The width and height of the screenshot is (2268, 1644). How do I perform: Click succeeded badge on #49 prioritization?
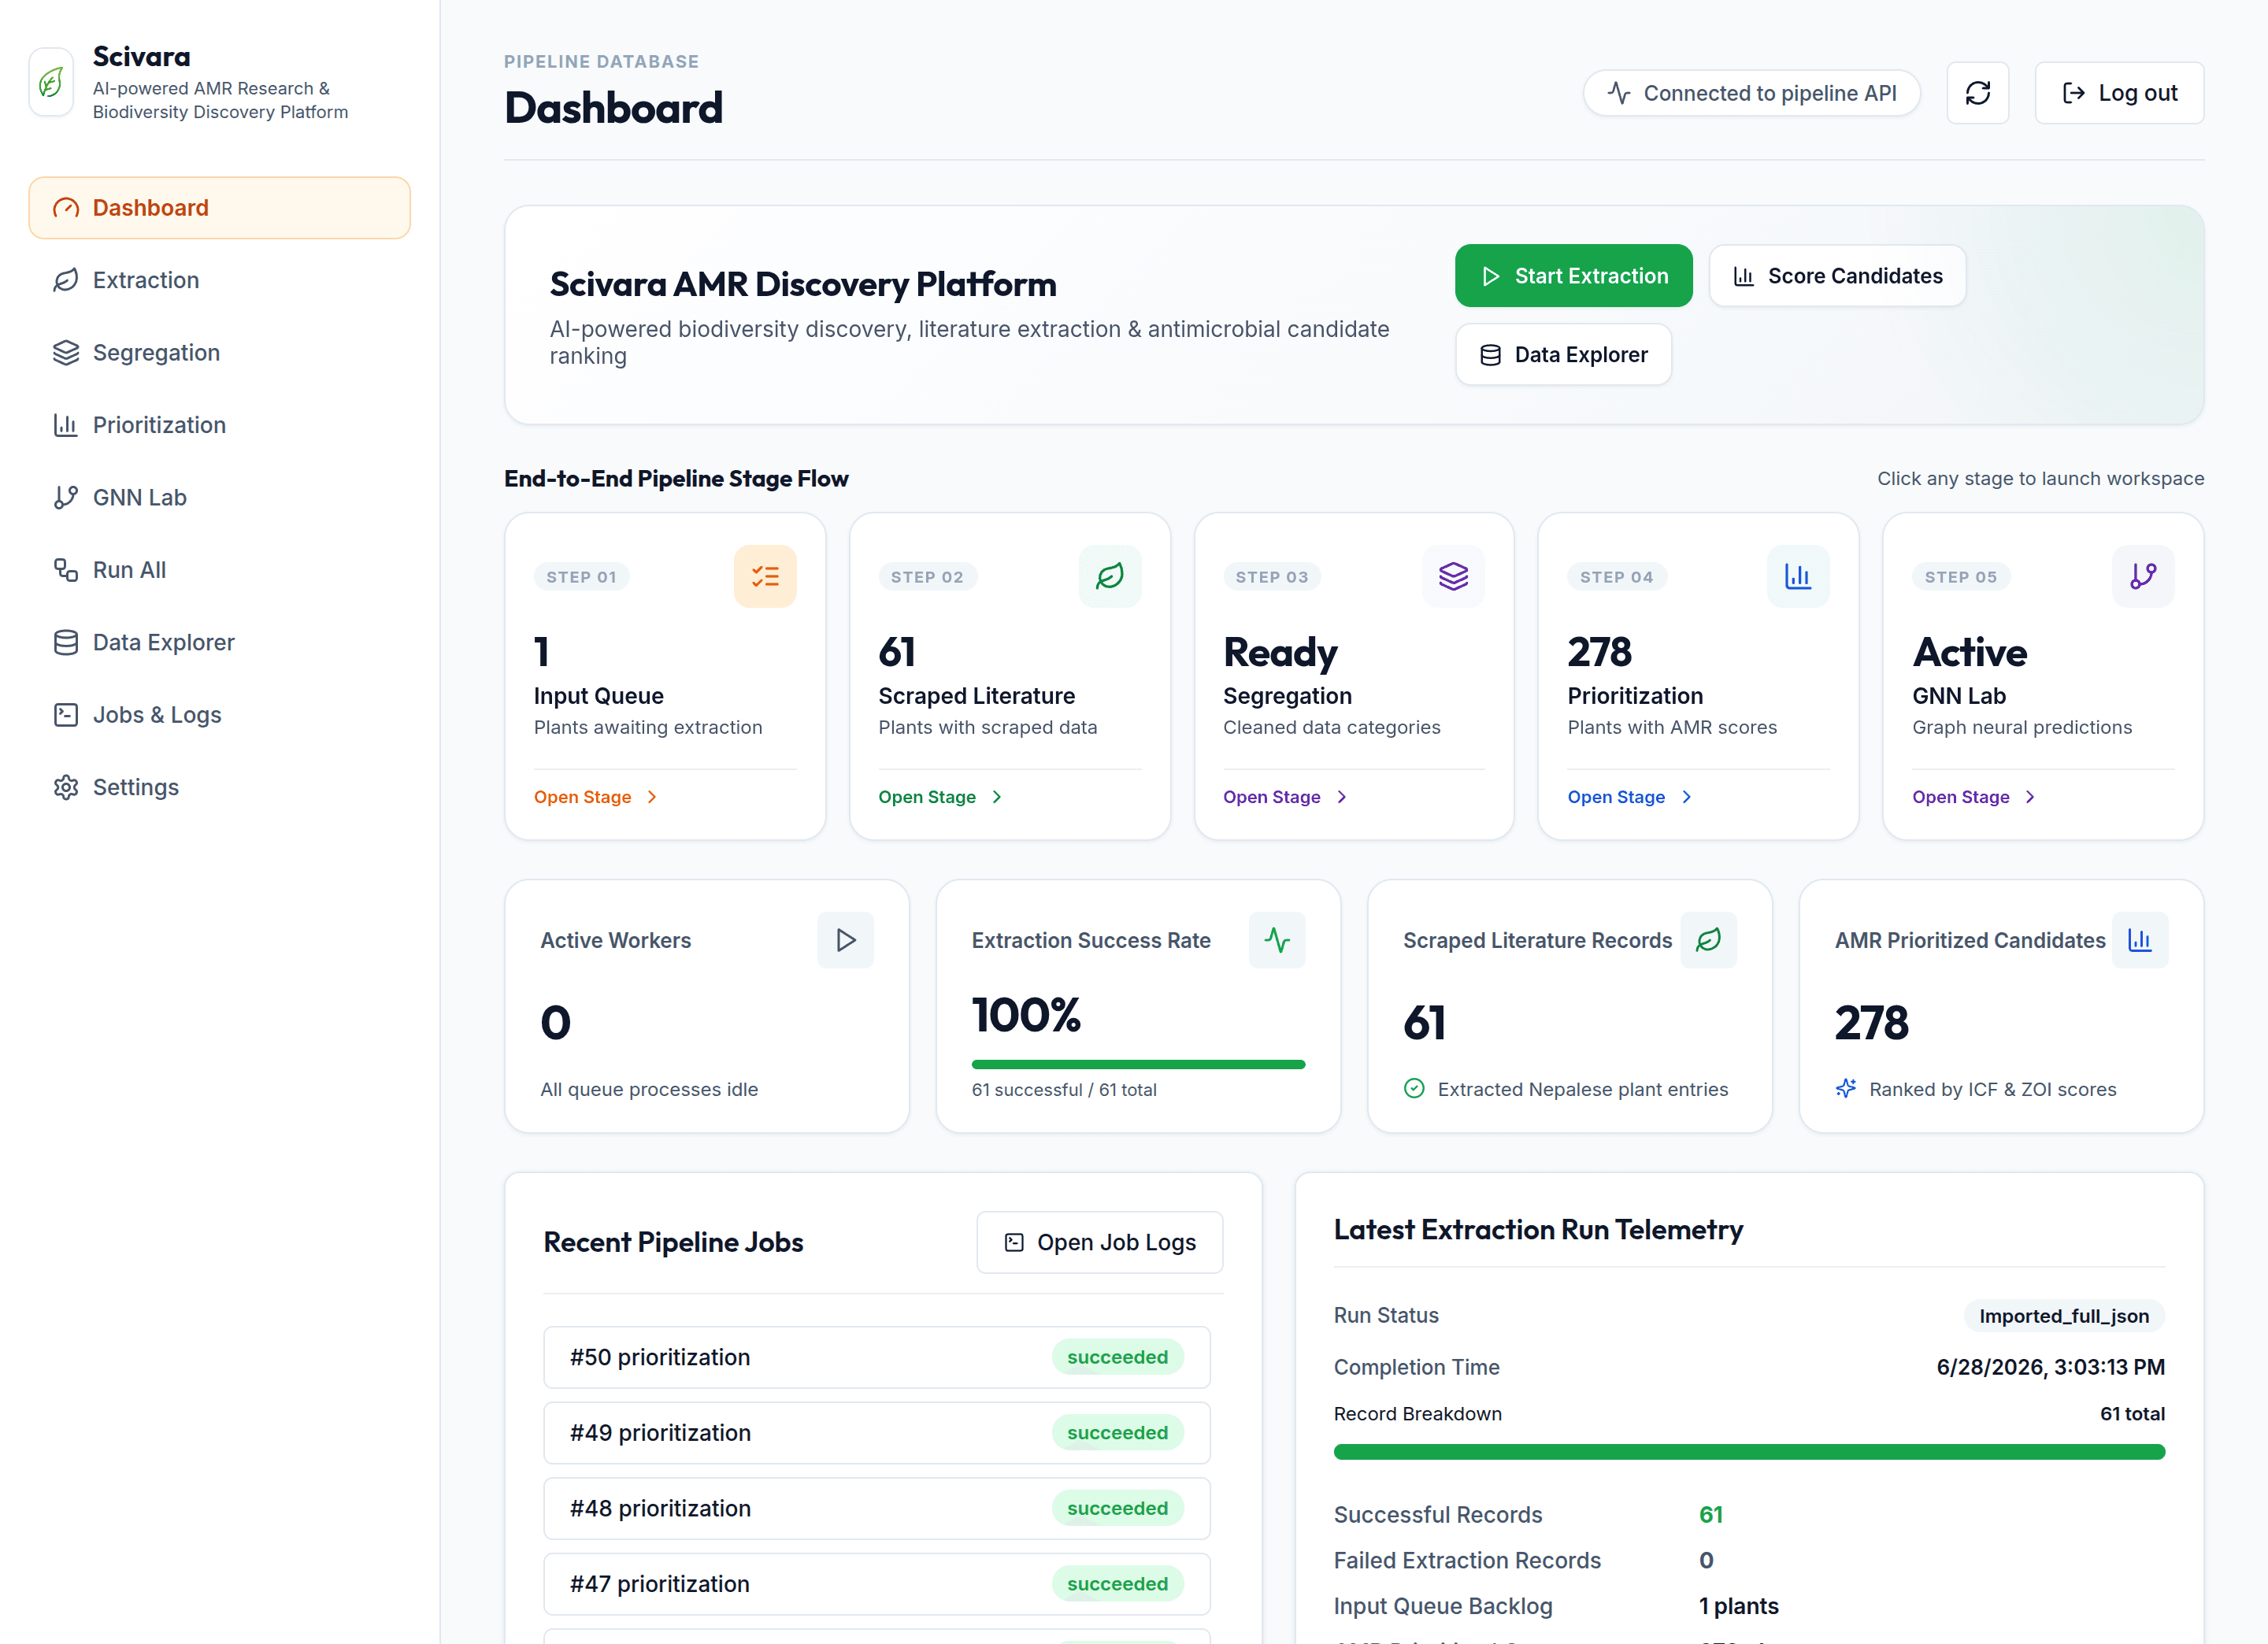coord(1117,1433)
